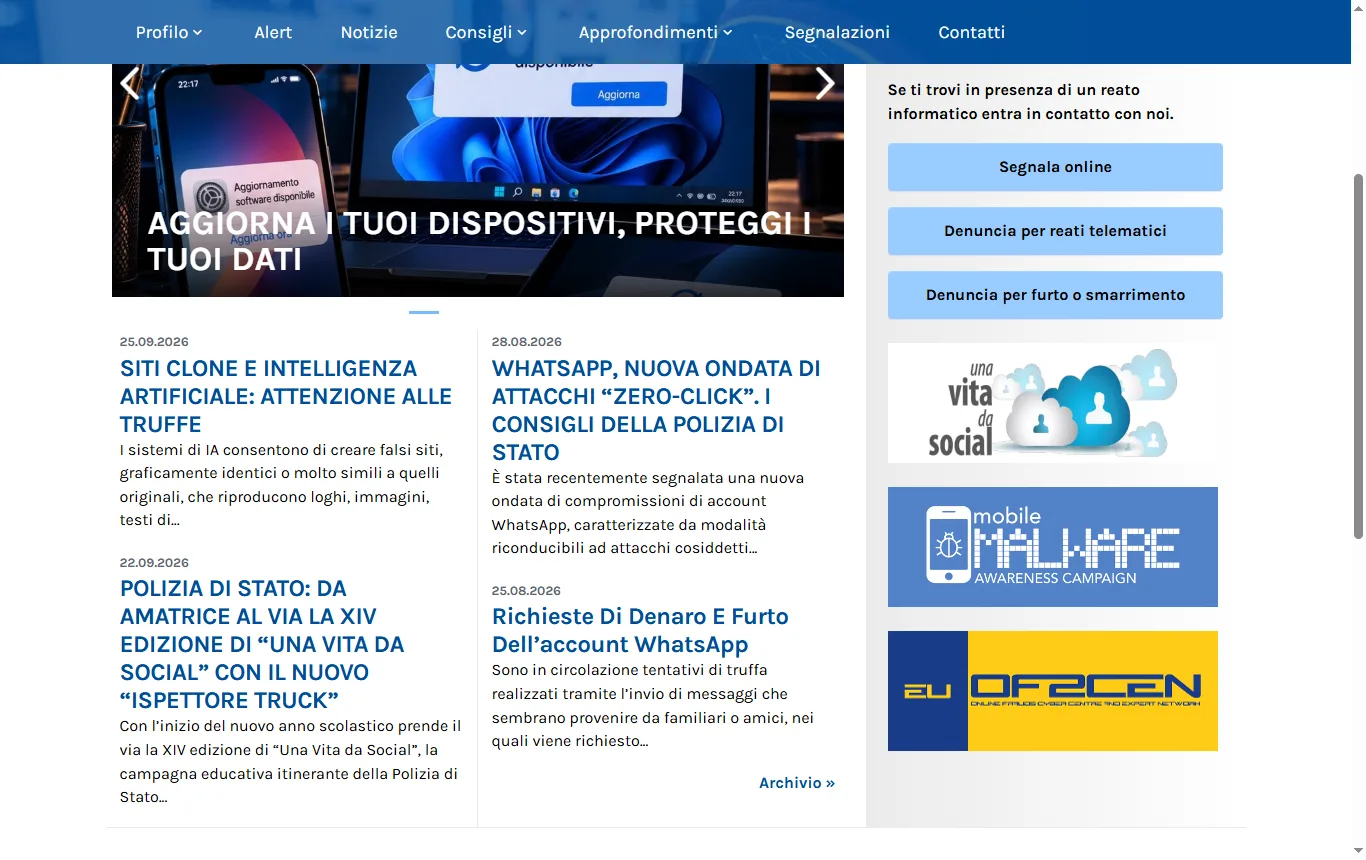This screenshot has width=1366, height=860.
Task: Open article Siti clone e intelligenza artificiale
Action: (x=286, y=396)
